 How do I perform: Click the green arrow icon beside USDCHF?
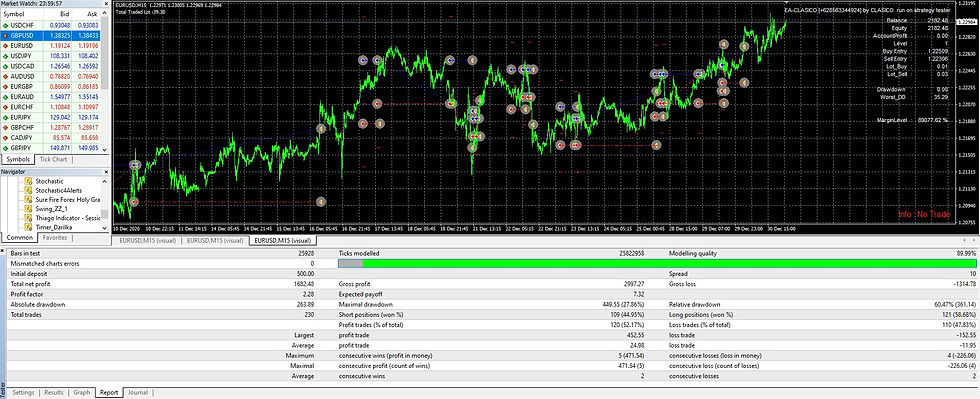click(5, 25)
